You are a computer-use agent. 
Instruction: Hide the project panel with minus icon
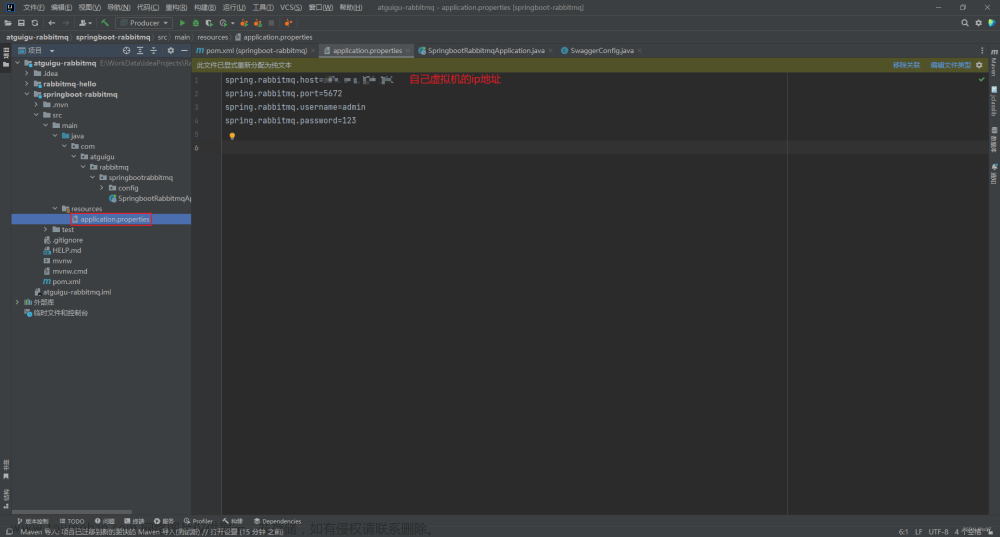184,50
